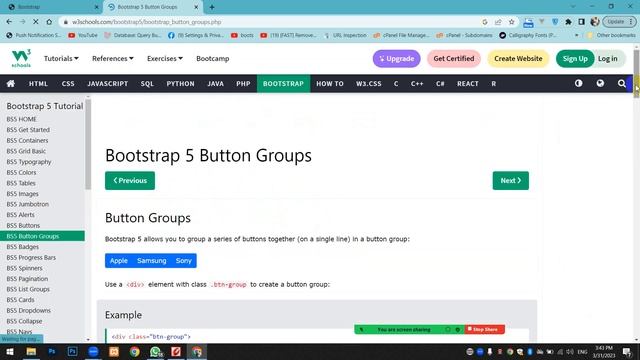The image size is (640, 360).
Task: Open the globe language icon
Action: pos(600,83)
